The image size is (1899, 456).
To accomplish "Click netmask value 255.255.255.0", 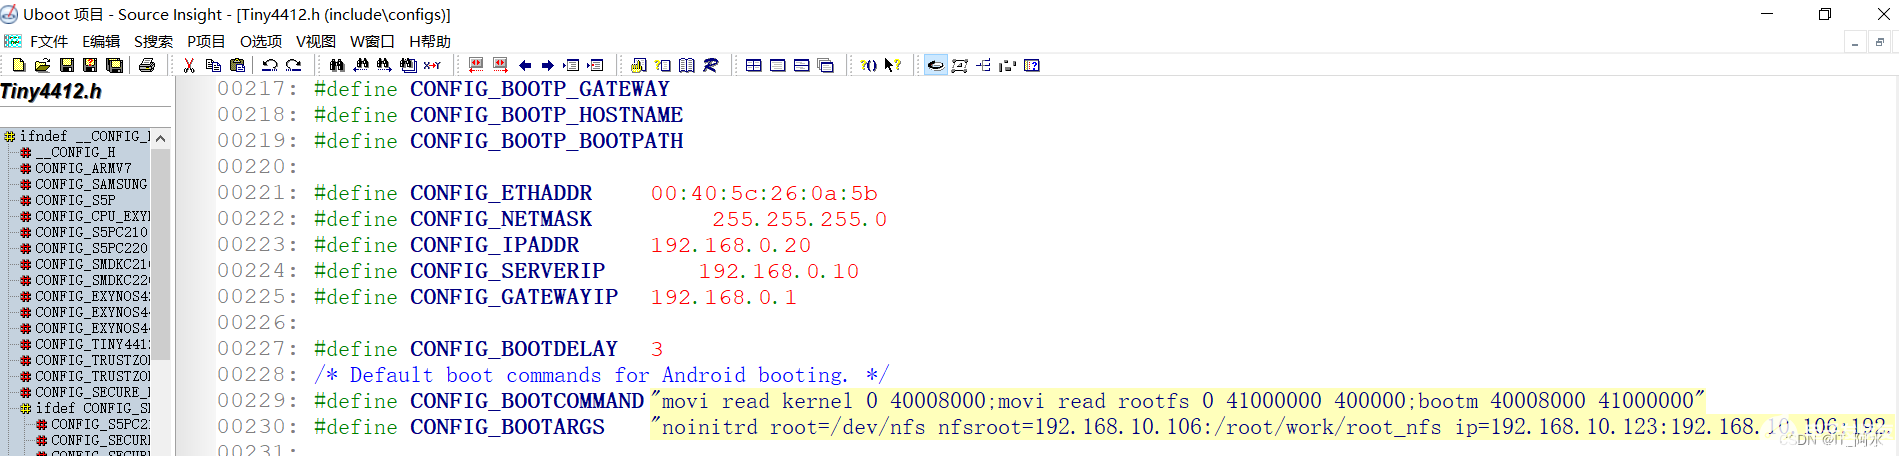I will [x=799, y=219].
